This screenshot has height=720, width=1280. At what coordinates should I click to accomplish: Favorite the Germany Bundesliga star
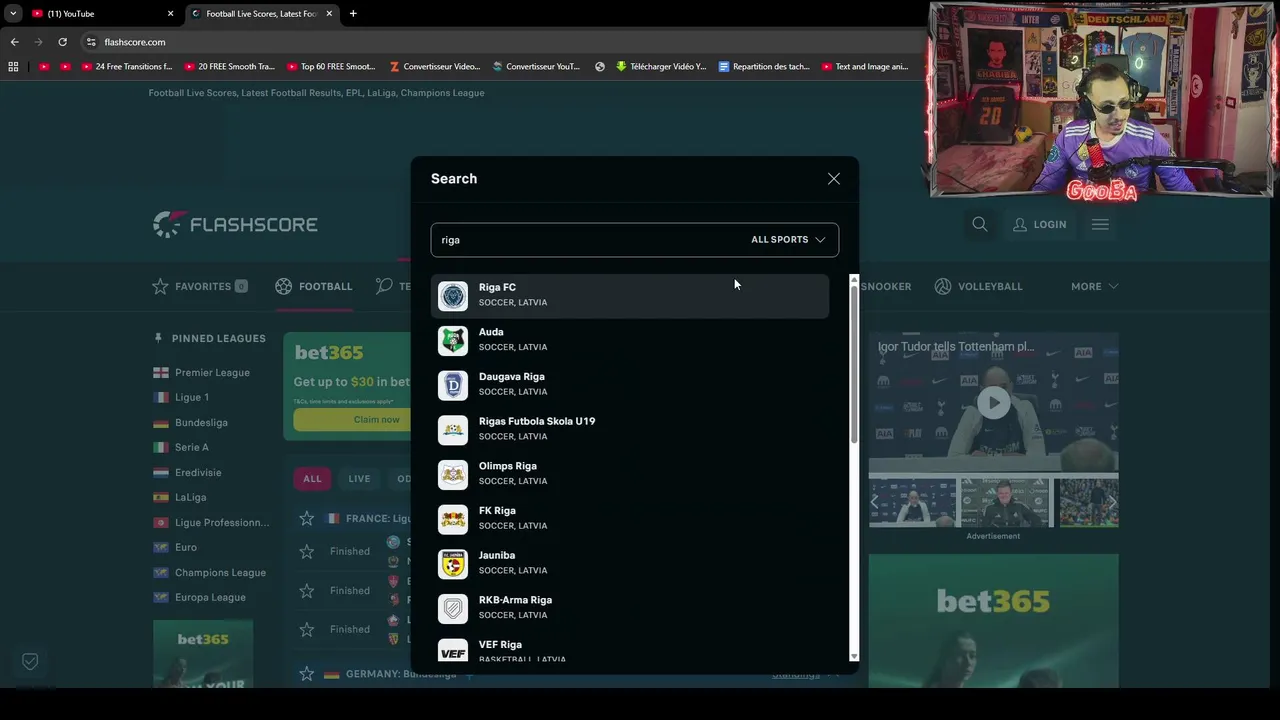(x=307, y=674)
